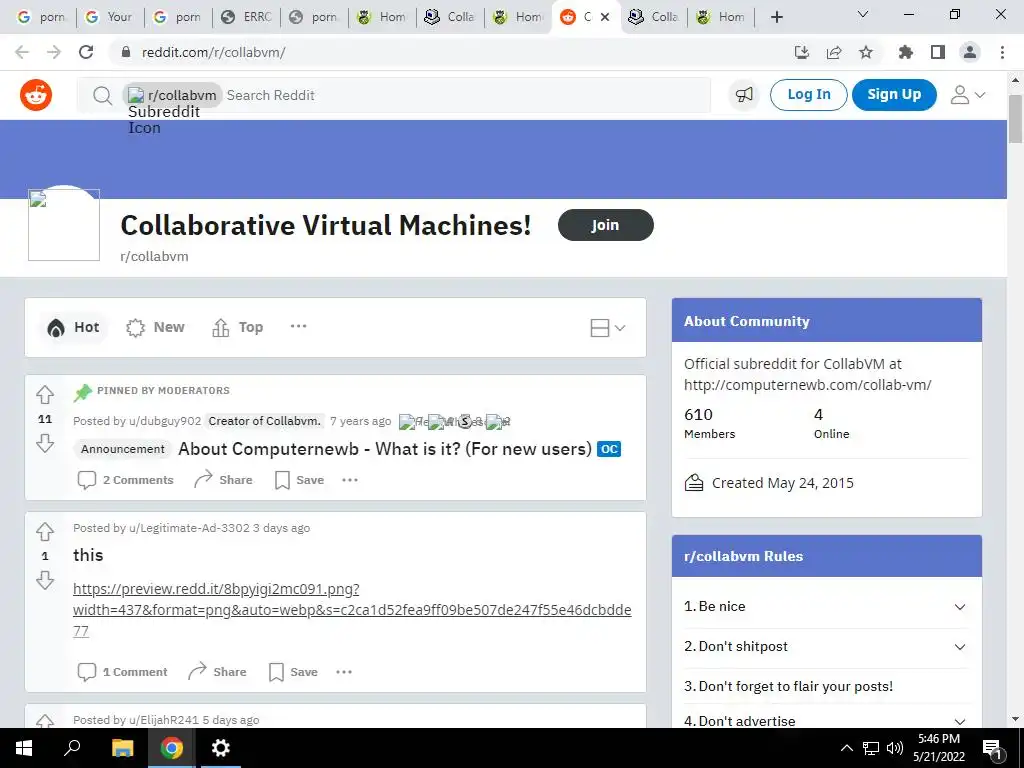Sort posts by New
Screen dimensions: 1024x768
(x=155, y=327)
